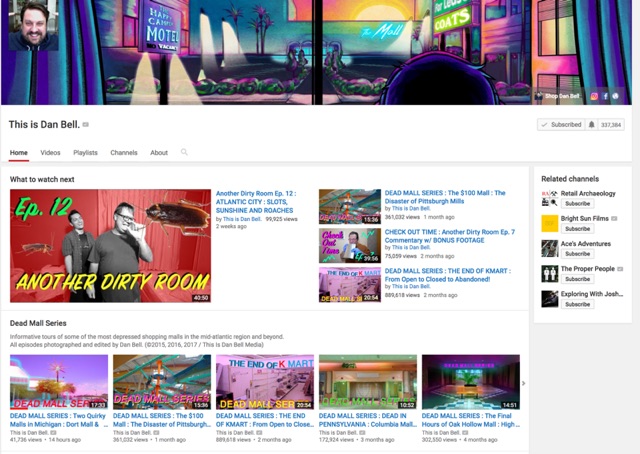Open the Instagram icon in the banner
Image resolution: width=640 pixels, height=454 pixels.
(x=594, y=96)
